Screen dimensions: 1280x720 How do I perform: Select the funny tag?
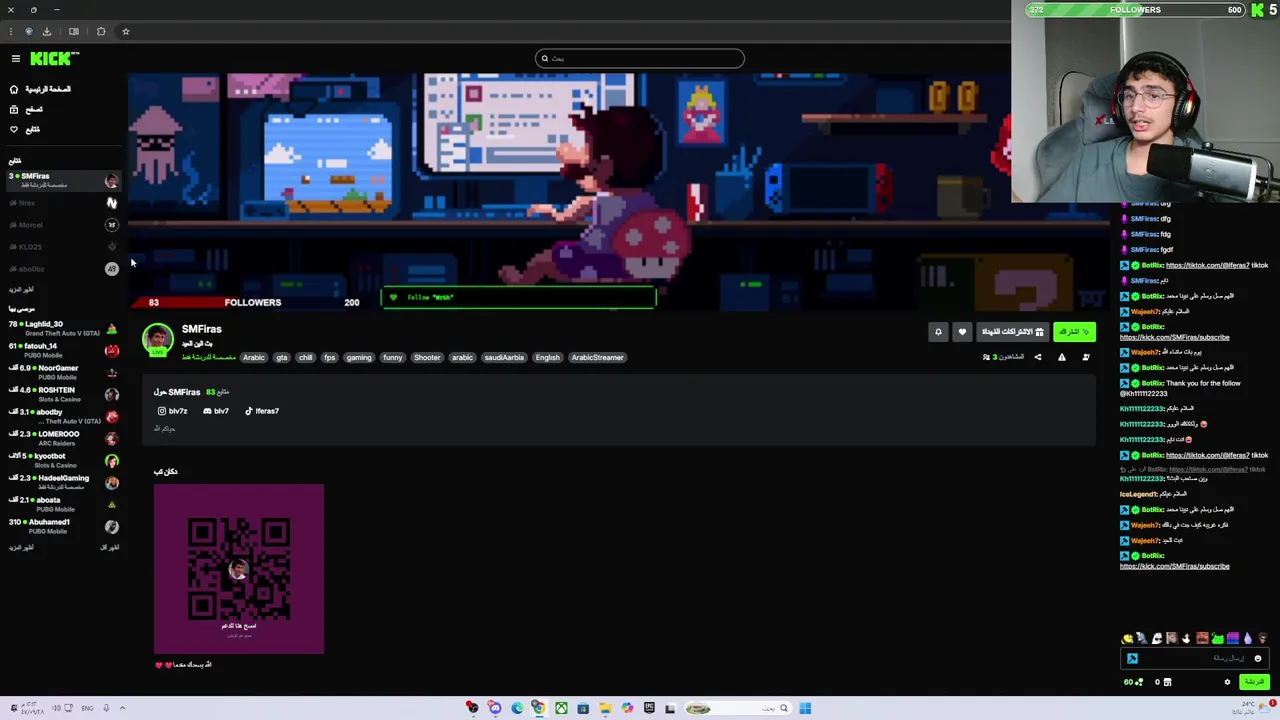click(x=393, y=357)
